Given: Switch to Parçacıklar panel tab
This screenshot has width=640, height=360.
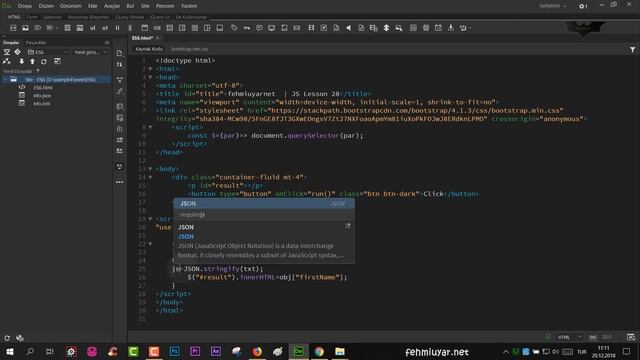Looking at the screenshot, I should pos(36,42).
